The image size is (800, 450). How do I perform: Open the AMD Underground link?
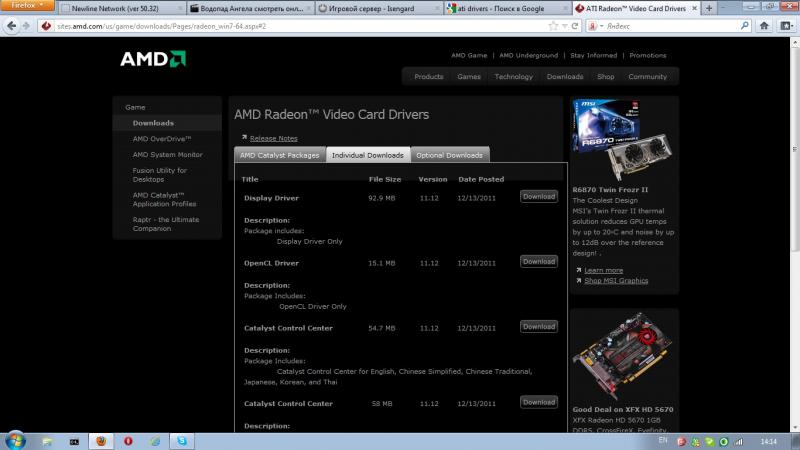(529, 55)
